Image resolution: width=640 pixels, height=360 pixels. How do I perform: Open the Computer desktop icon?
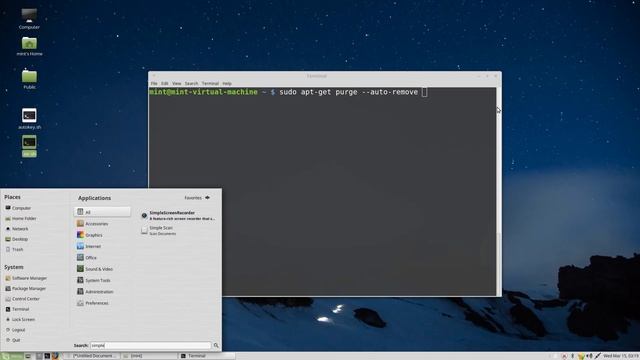(x=29, y=18)
